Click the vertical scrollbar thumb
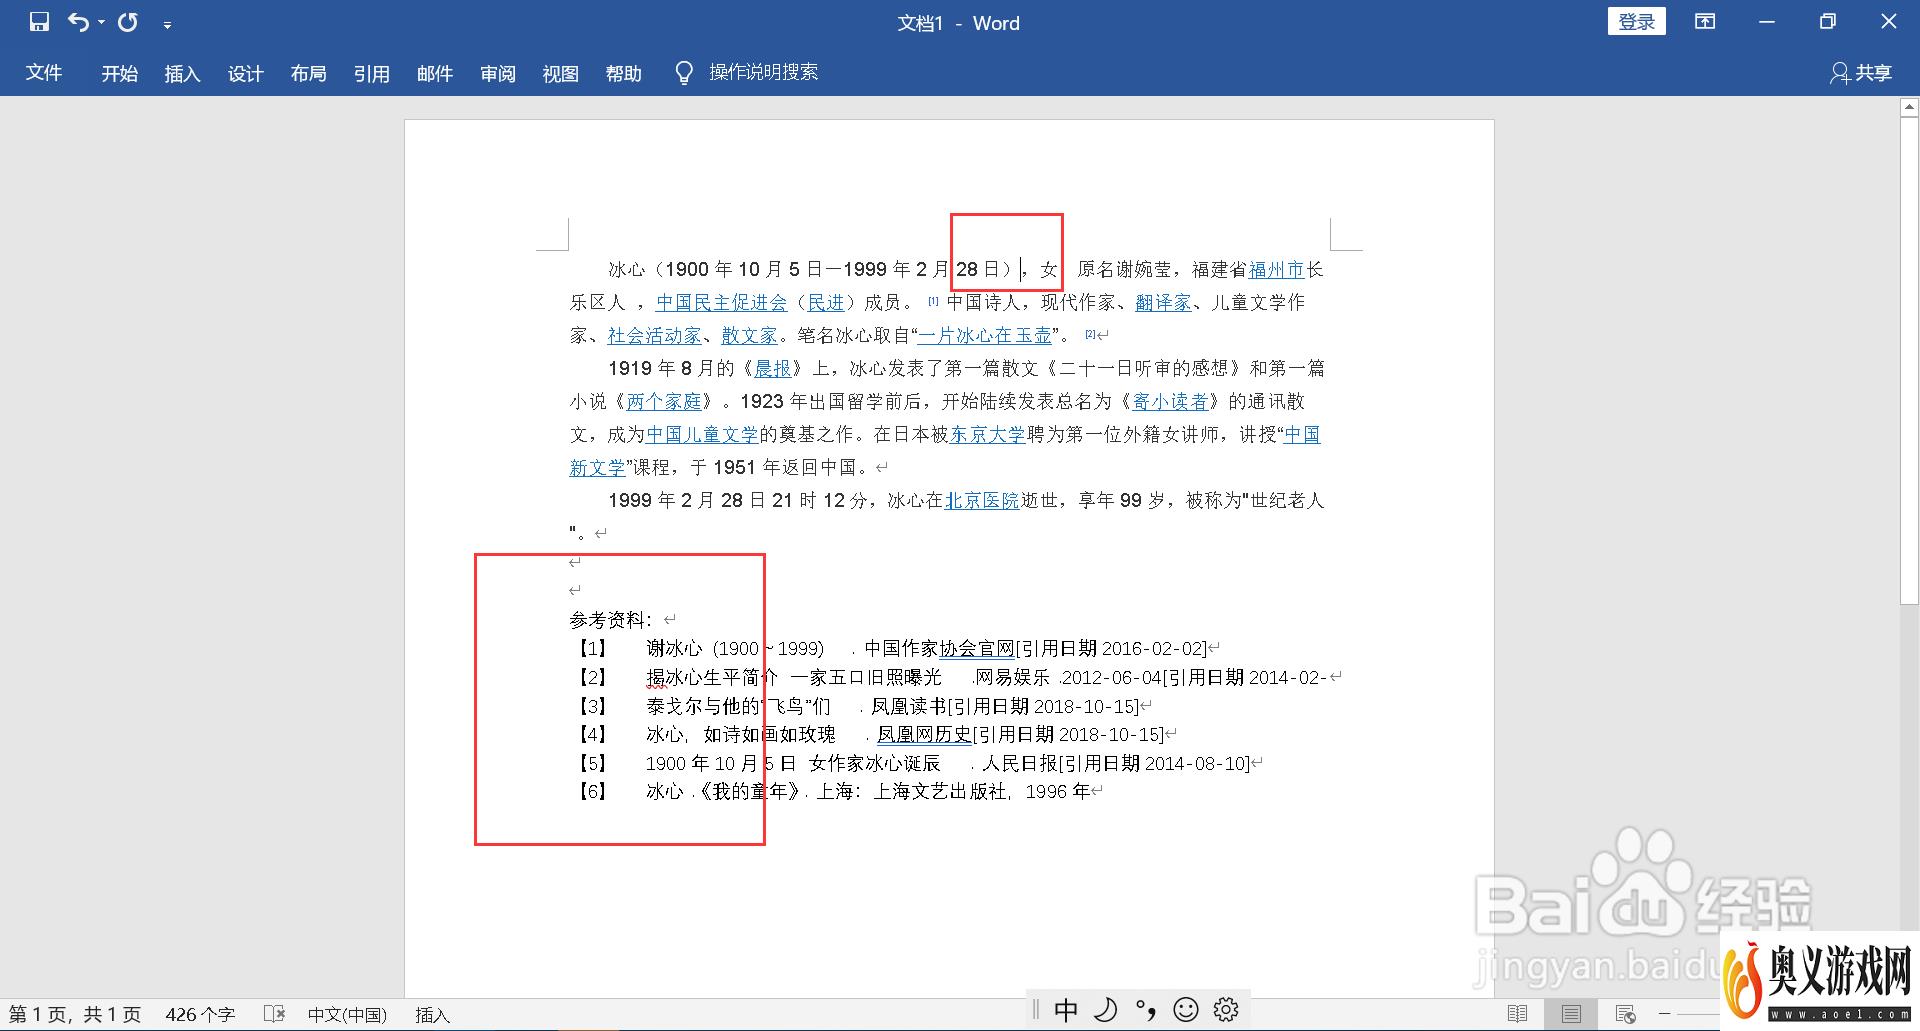Viewport: 1920px width, 1031px height. 1909,360
